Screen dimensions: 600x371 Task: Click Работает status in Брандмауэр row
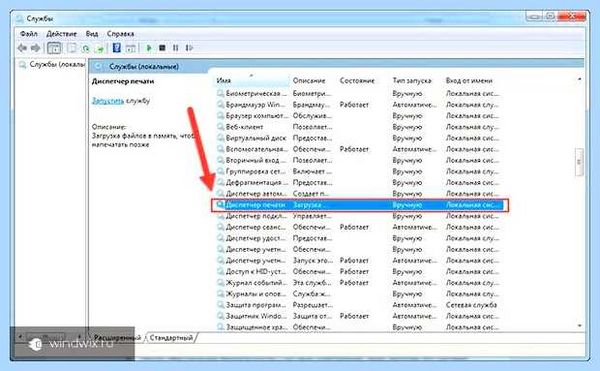tap(354, 104)
